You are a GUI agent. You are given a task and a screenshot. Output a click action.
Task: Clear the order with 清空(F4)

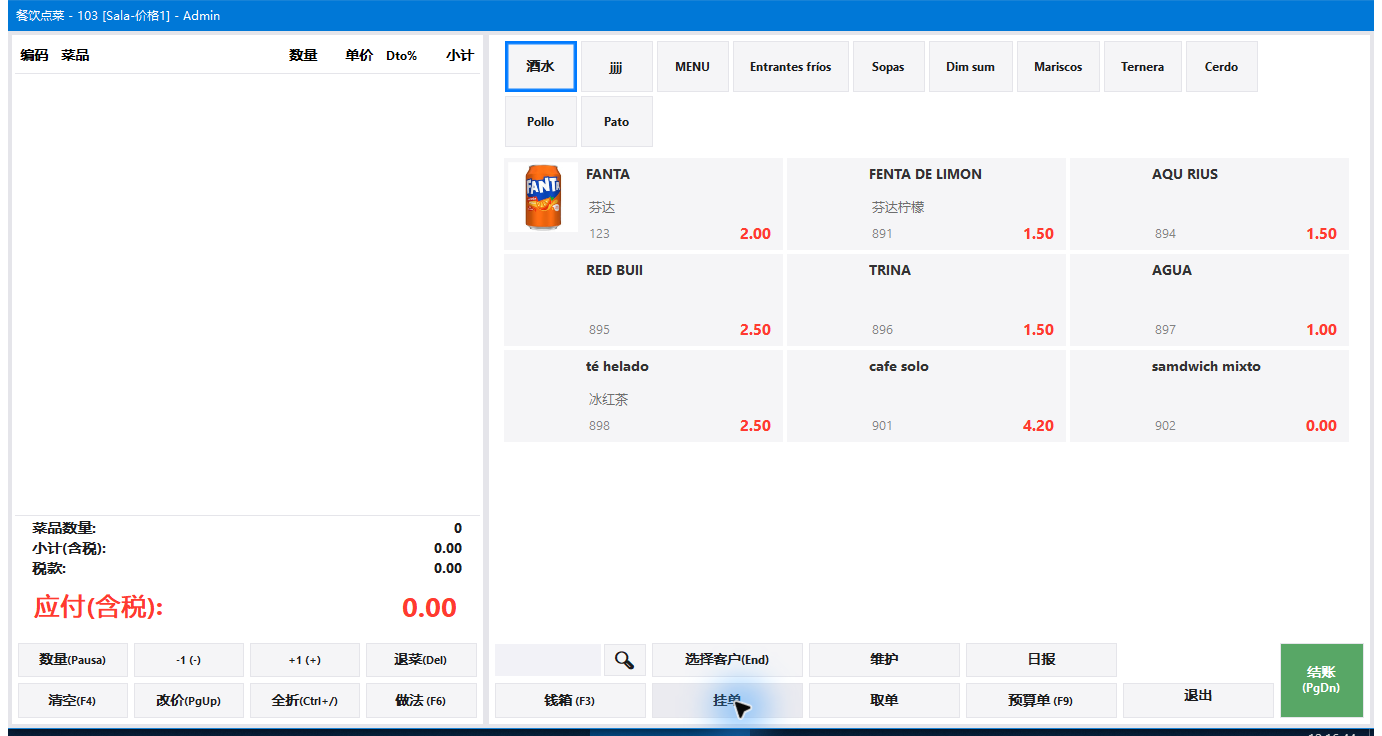point(73,700)
